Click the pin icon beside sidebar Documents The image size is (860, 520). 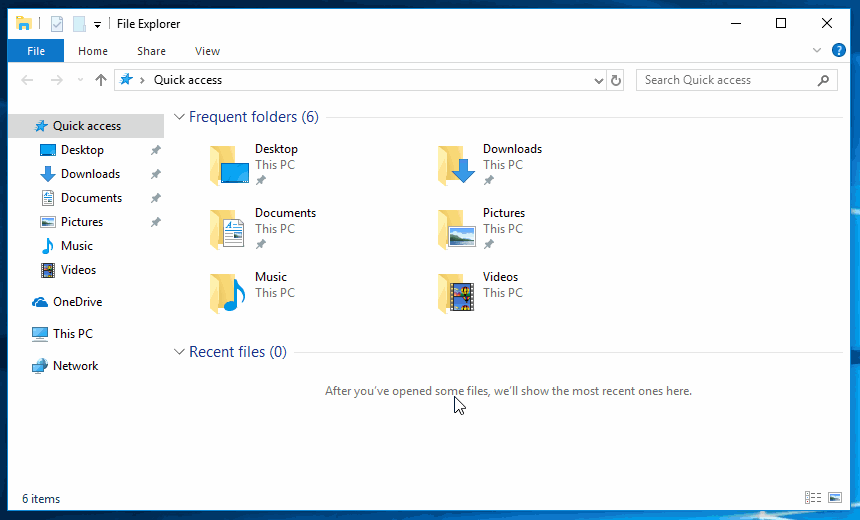tap(156, 198)
